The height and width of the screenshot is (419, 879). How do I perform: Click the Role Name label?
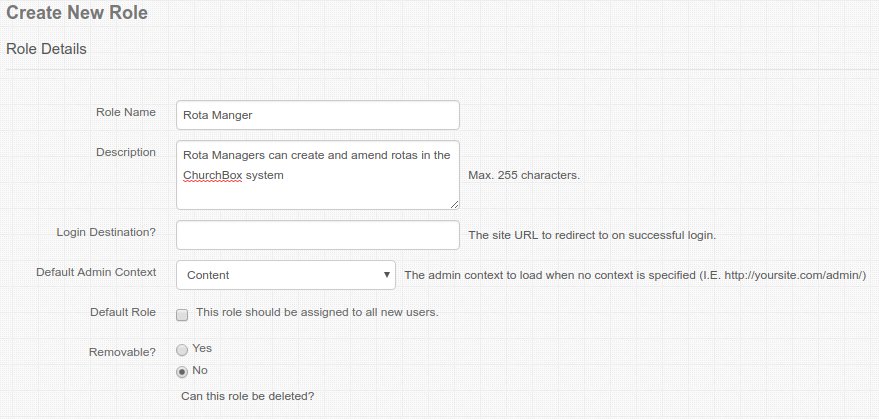[125, 112]
